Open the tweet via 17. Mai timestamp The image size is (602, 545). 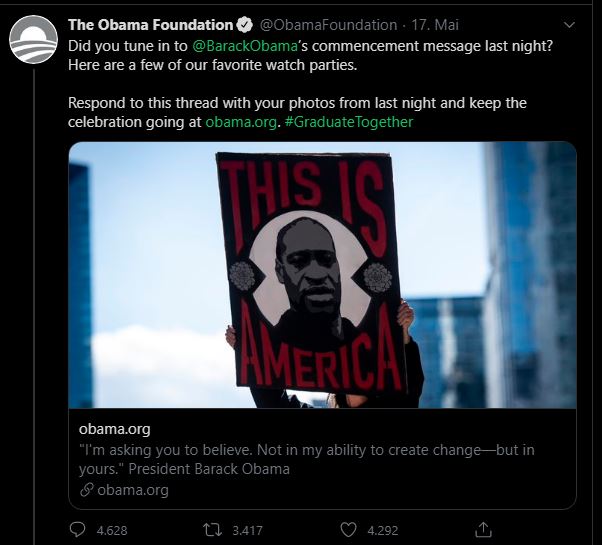tap(435, 25)
